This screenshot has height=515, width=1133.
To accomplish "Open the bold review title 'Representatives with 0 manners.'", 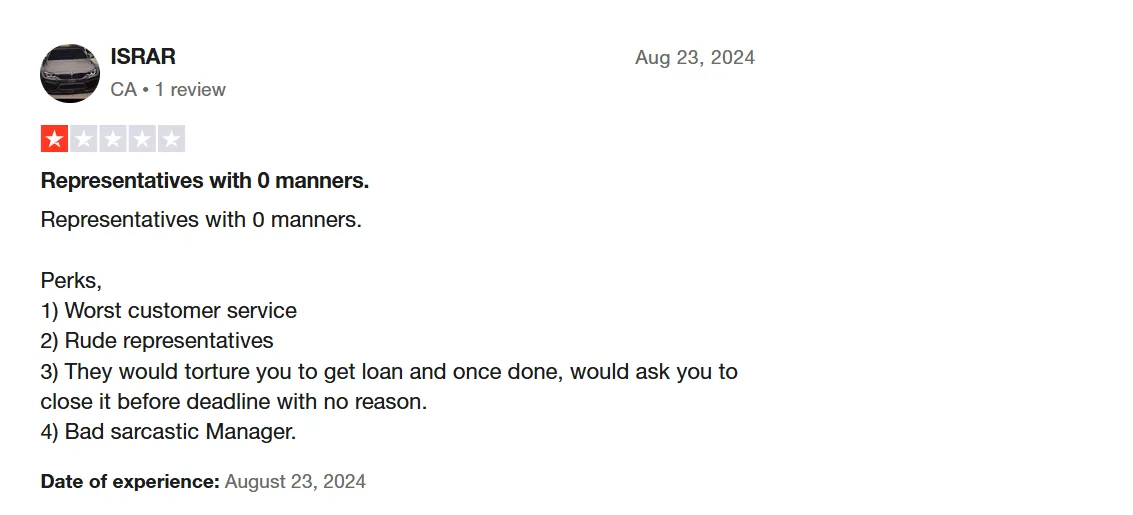I will click(x=204, y=181).
